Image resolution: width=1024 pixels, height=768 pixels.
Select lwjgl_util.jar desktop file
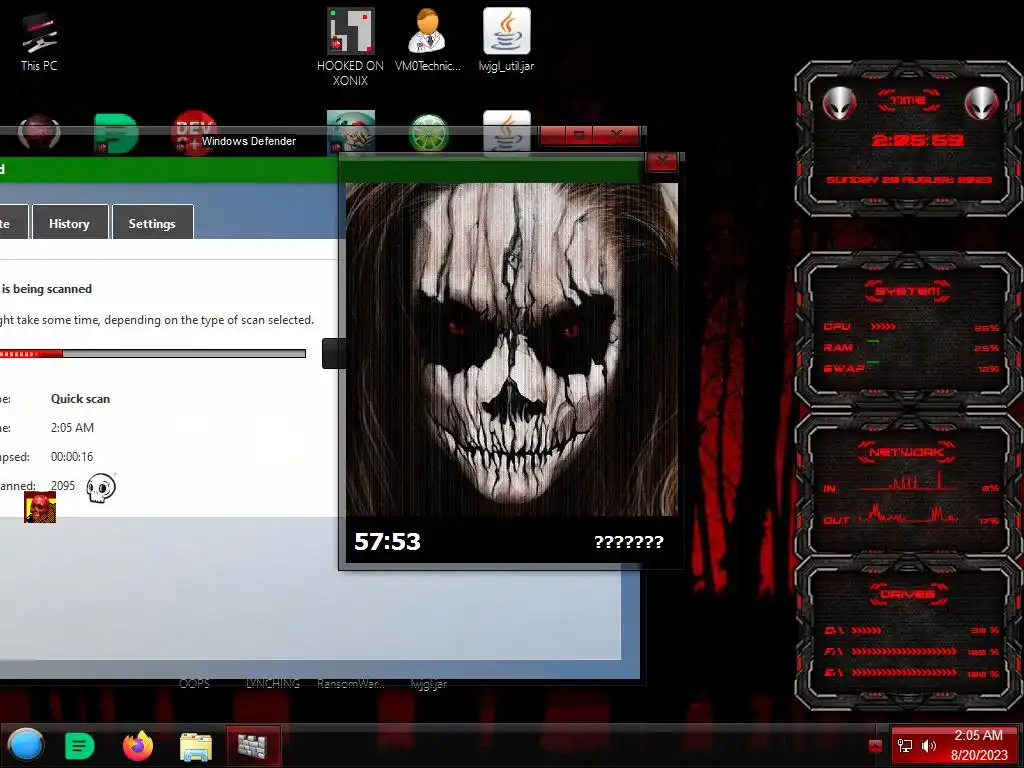click(x=507, y=39)
